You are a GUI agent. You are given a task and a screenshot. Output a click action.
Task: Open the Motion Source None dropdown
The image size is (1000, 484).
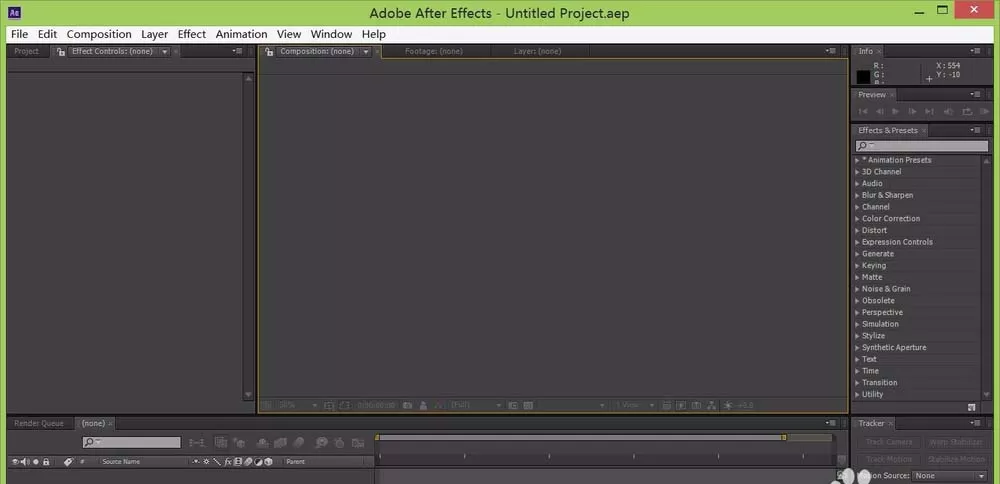click(949, 476)
